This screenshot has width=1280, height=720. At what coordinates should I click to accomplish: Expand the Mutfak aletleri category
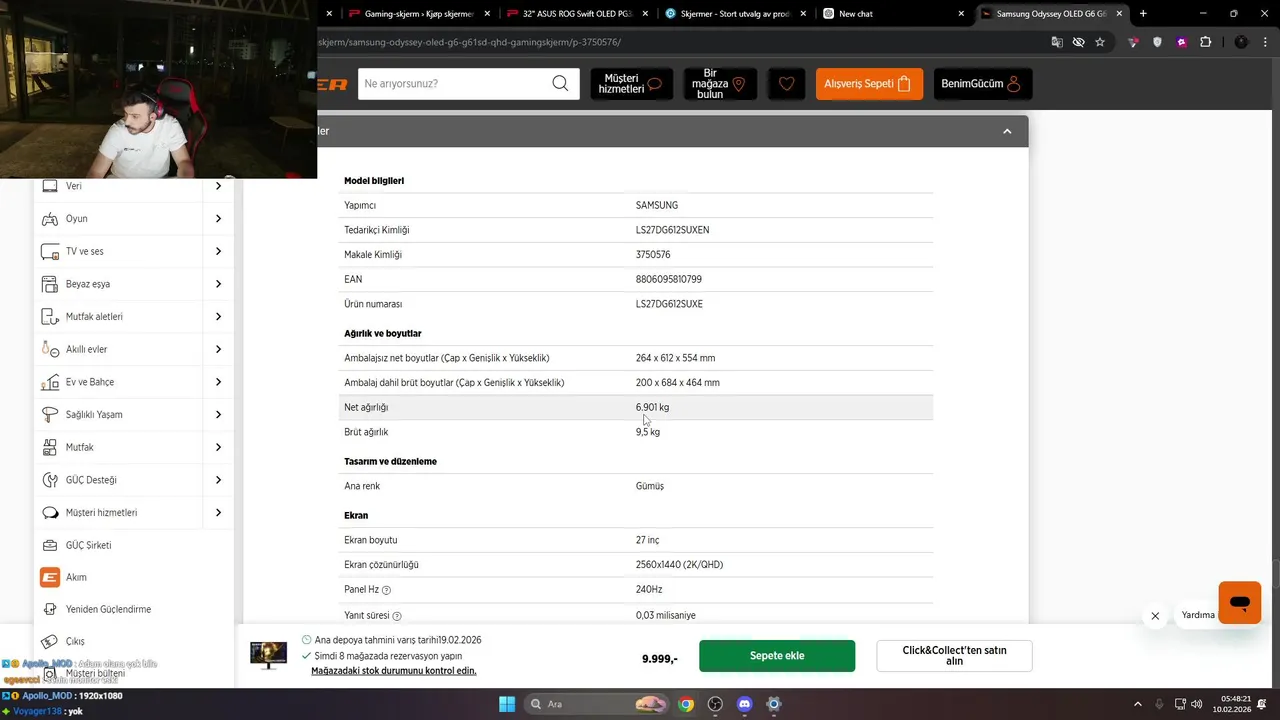point(218,317)
